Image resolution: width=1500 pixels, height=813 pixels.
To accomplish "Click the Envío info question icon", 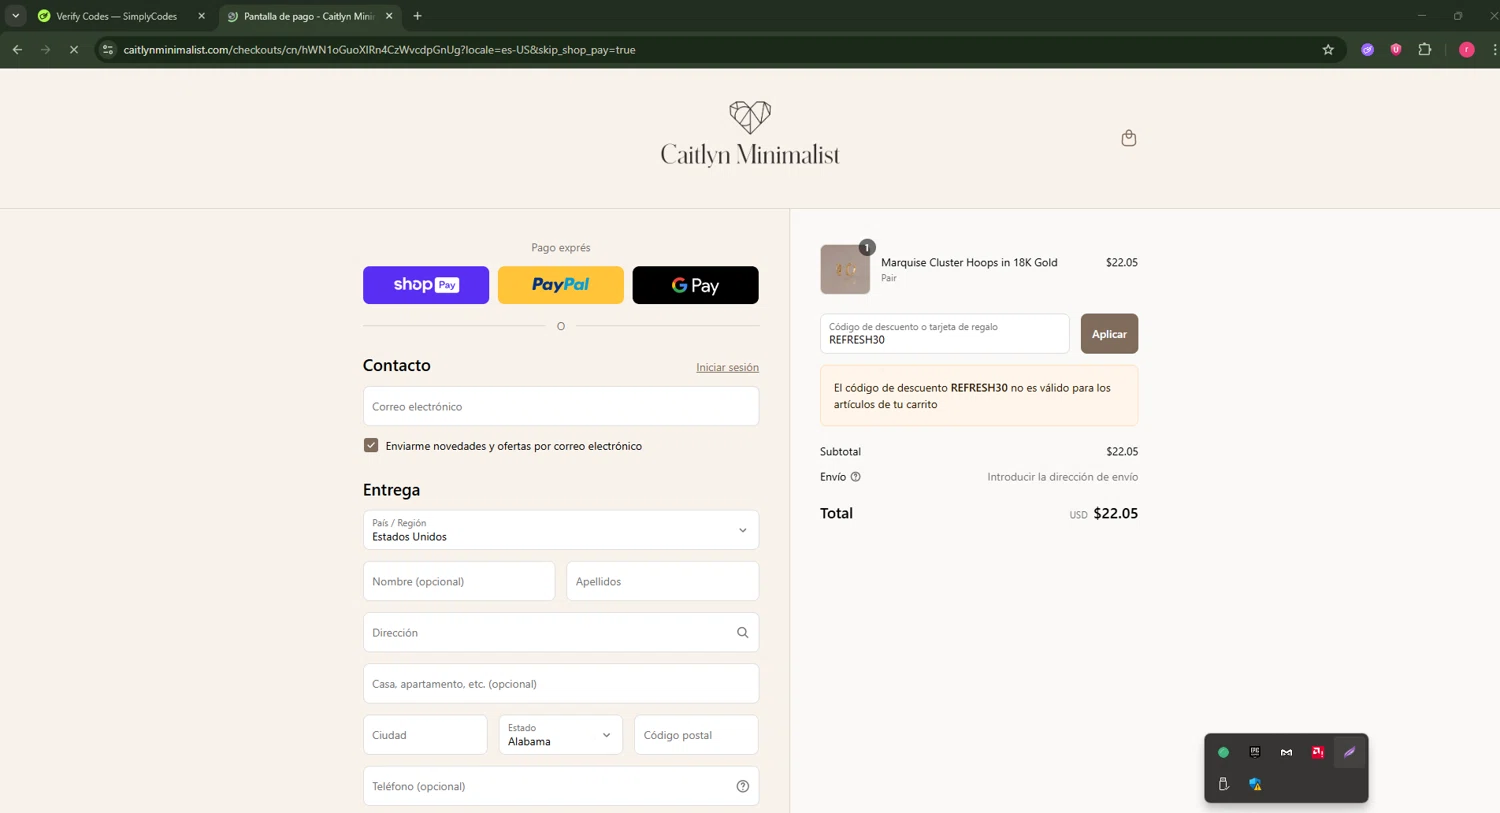I will pyautogui.click(x=855, y=477).
